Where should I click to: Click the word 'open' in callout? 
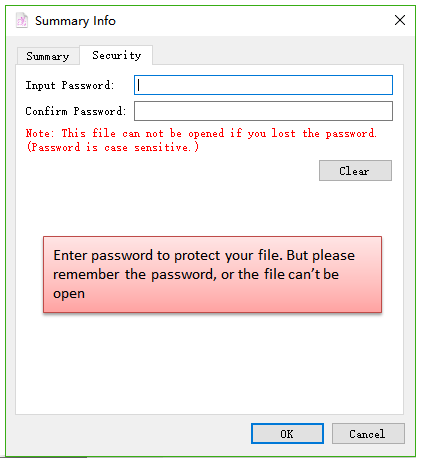(x=69, y=294)
